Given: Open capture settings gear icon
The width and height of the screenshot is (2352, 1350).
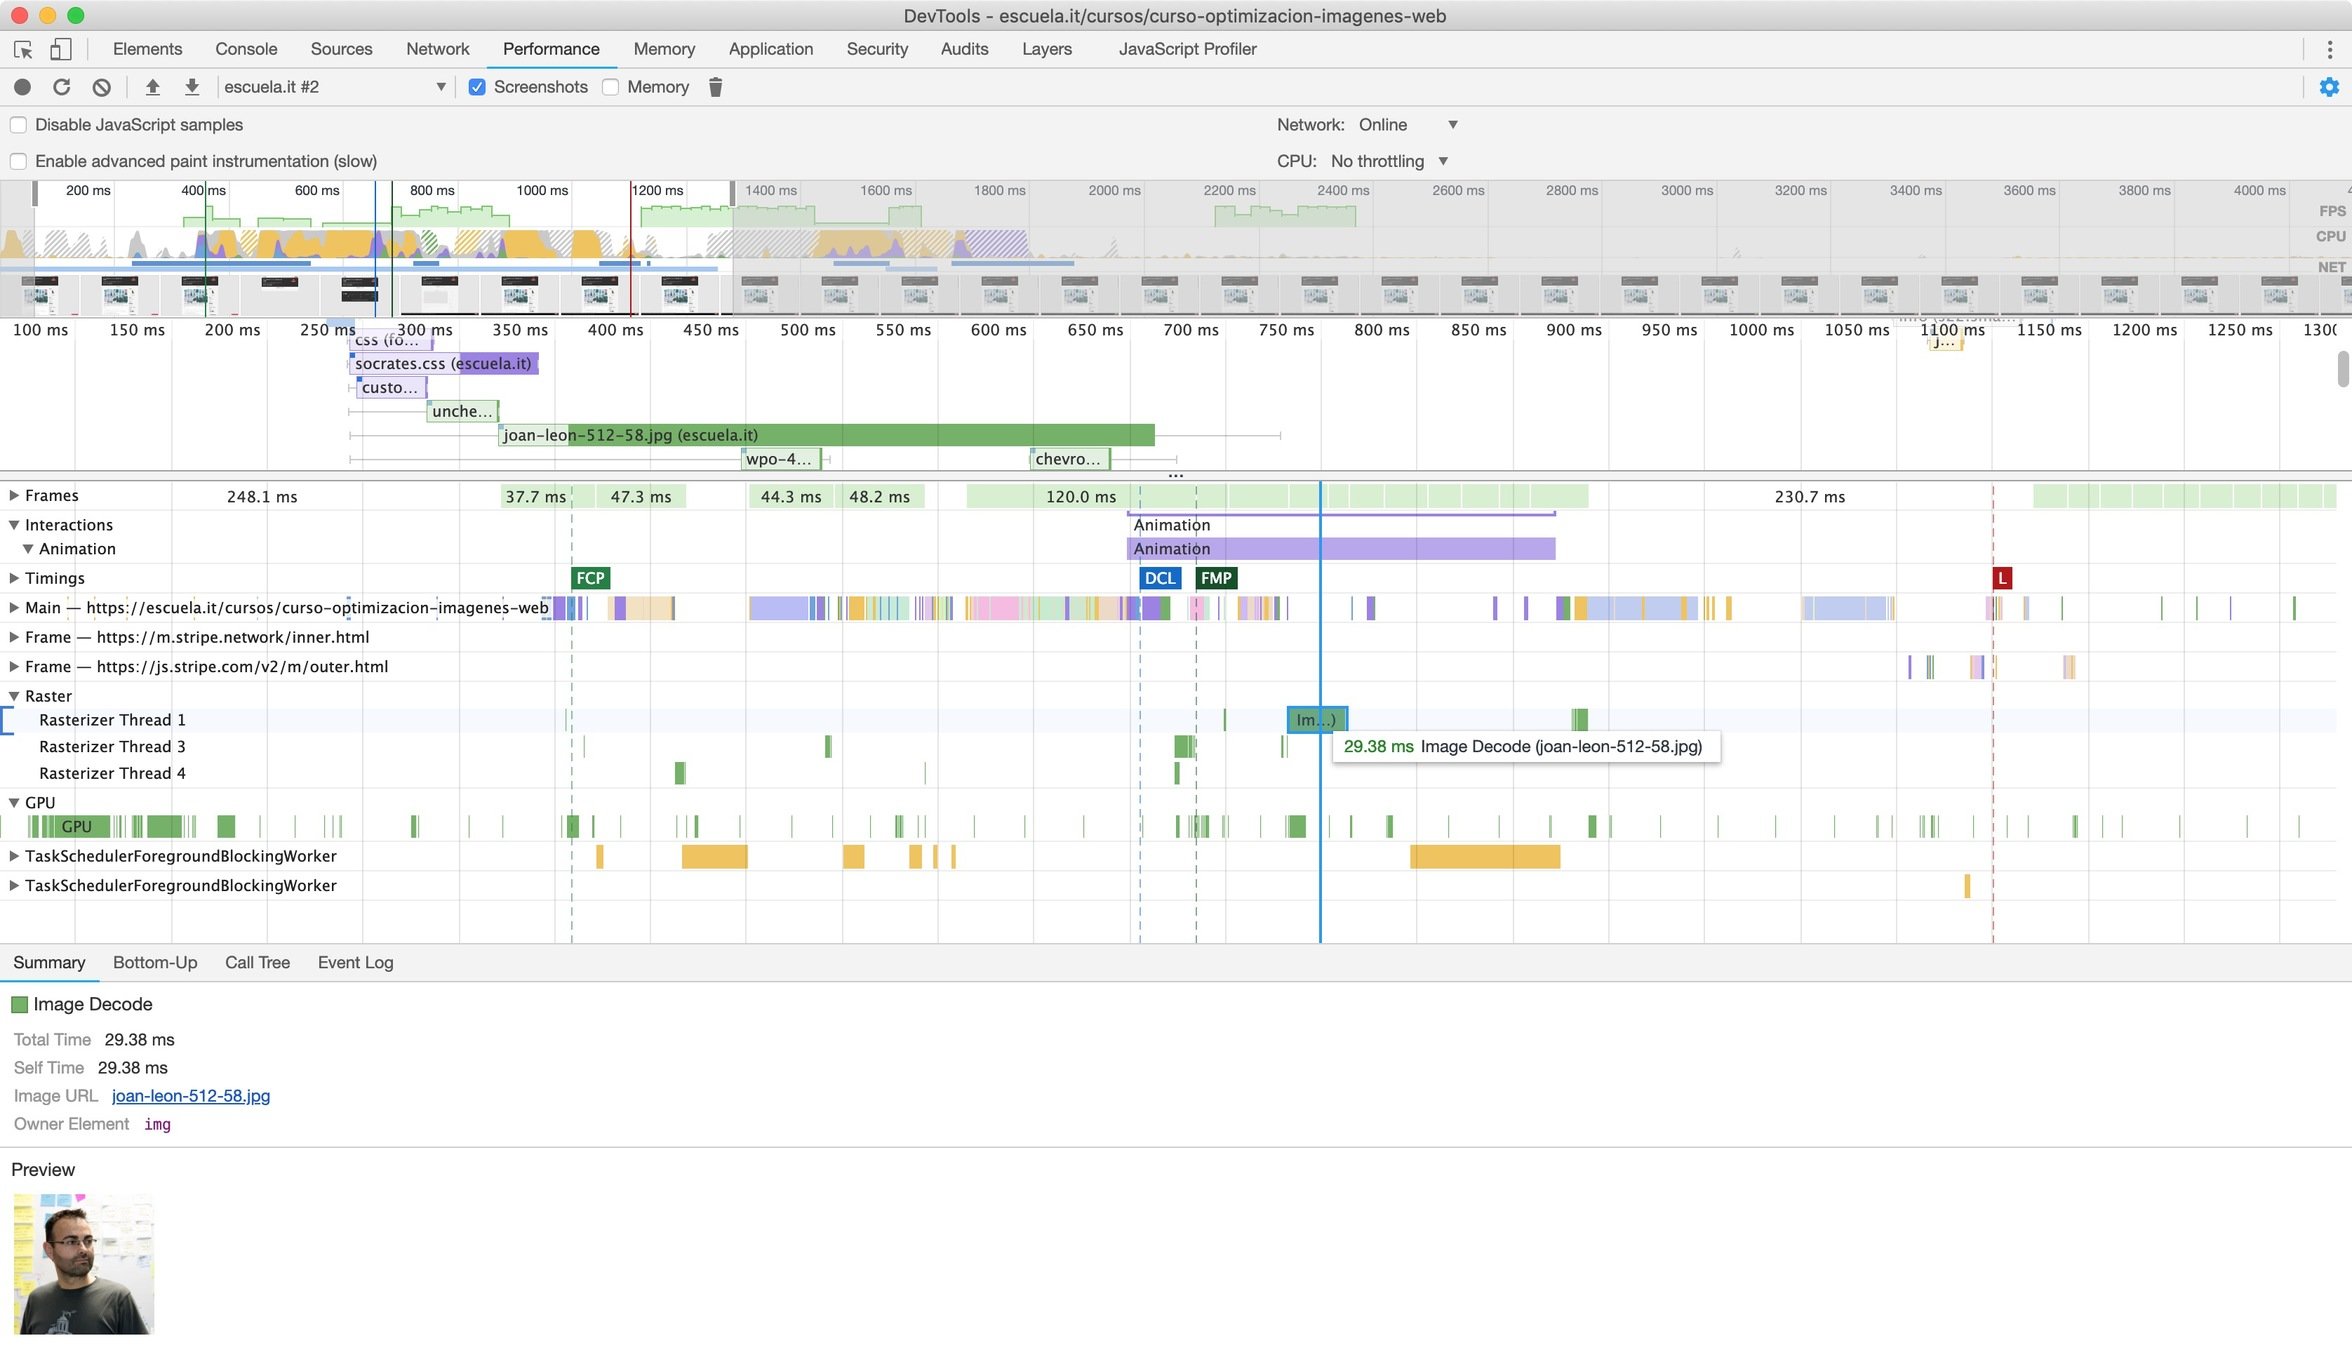Looking at the screenshot, I should pos(2328,87).
